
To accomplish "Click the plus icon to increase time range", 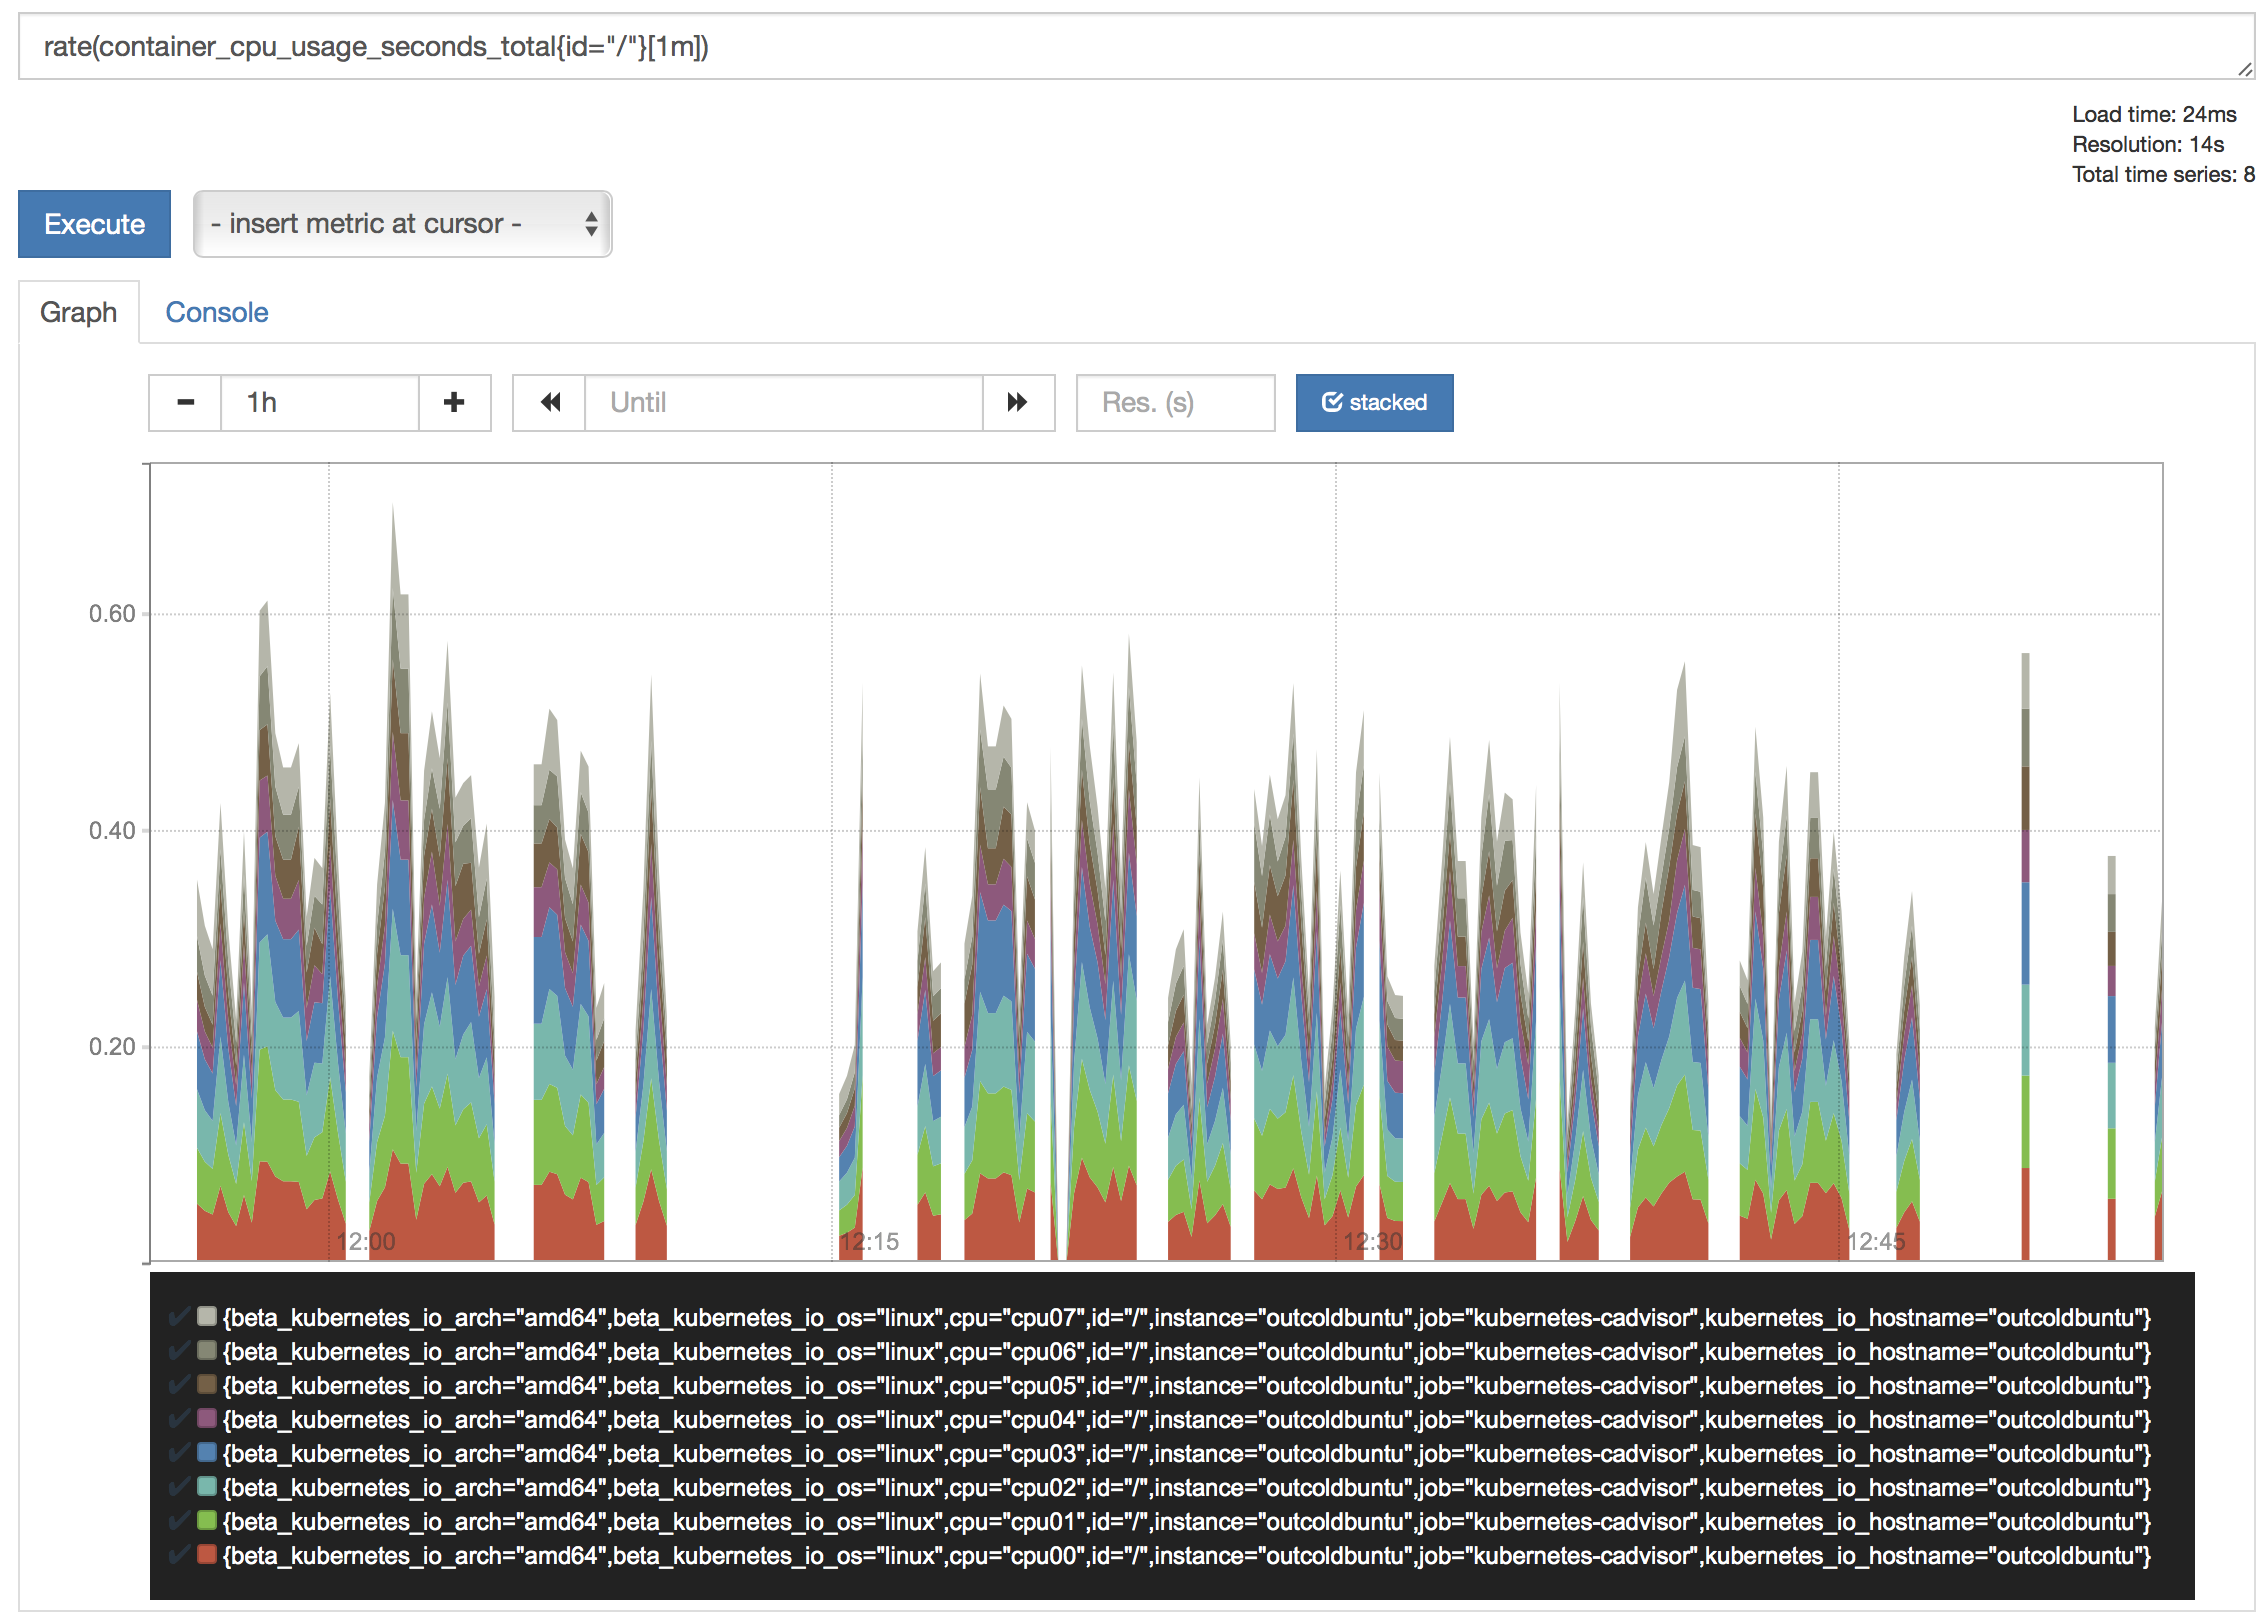I will pos(455,403).
